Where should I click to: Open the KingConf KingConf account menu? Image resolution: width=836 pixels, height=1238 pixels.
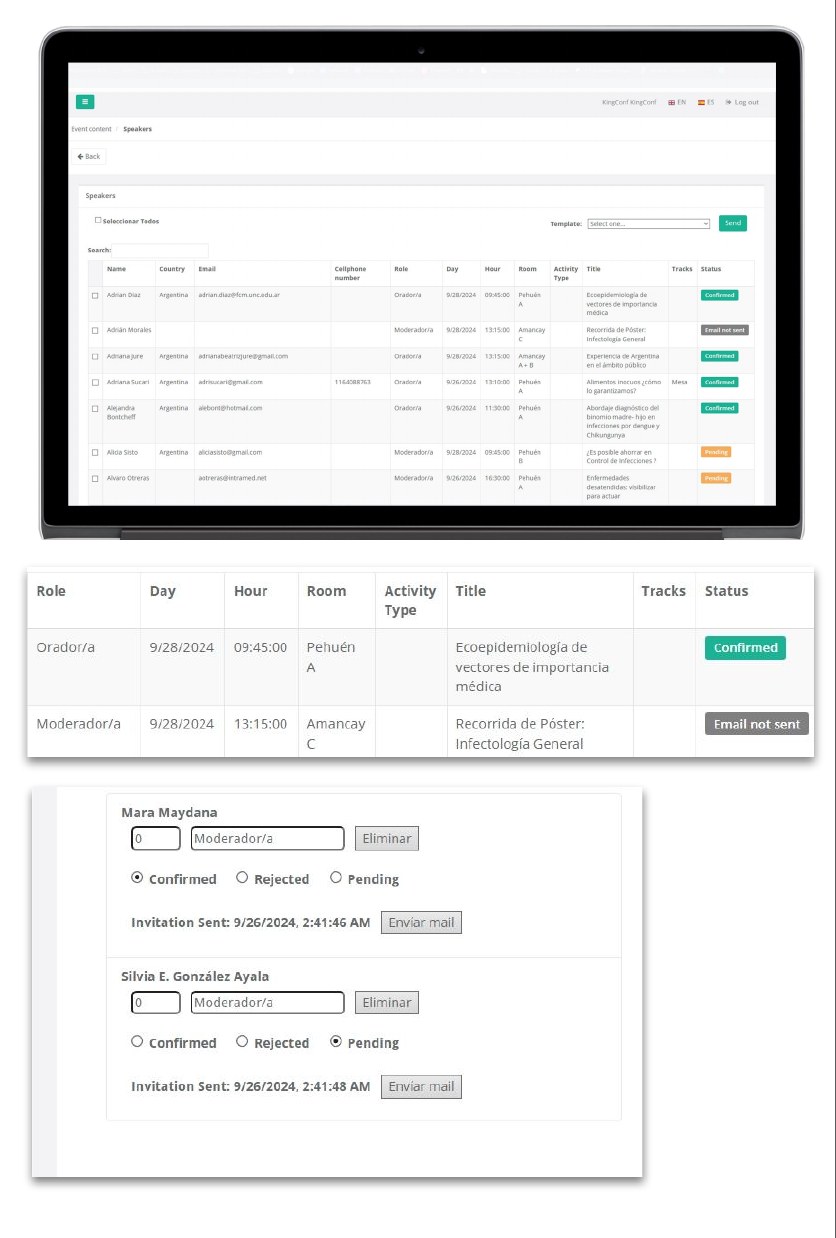(x=630, y=102)
